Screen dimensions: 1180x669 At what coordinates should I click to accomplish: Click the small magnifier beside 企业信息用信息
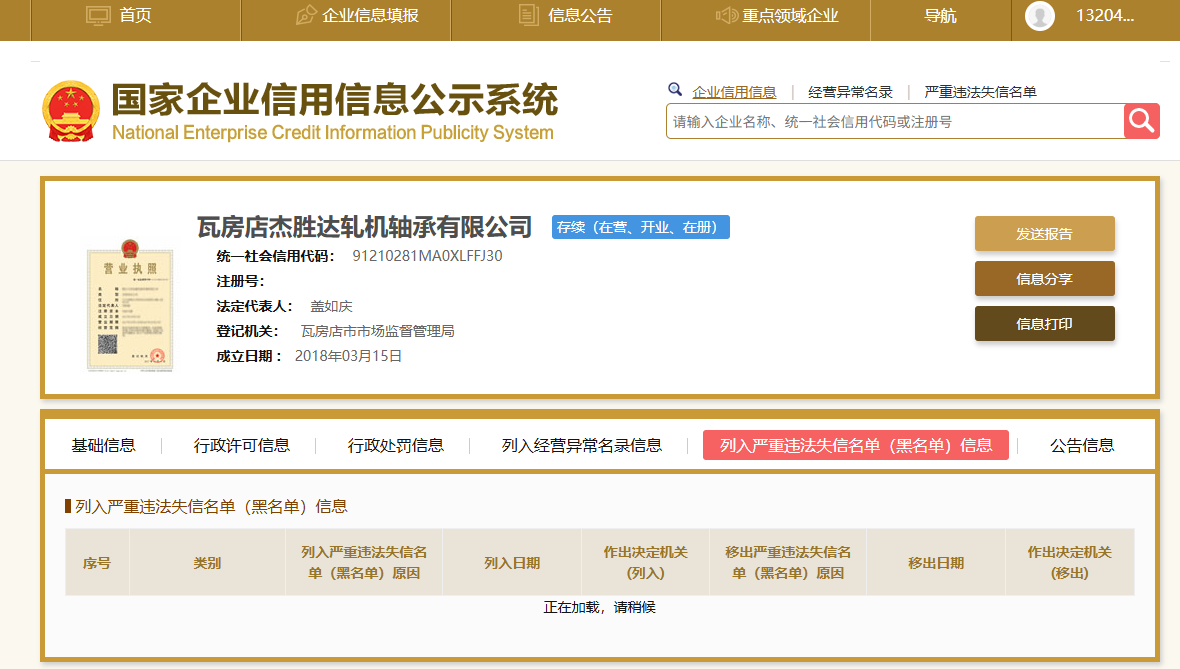pyautogui.click(x=675, y=90)
